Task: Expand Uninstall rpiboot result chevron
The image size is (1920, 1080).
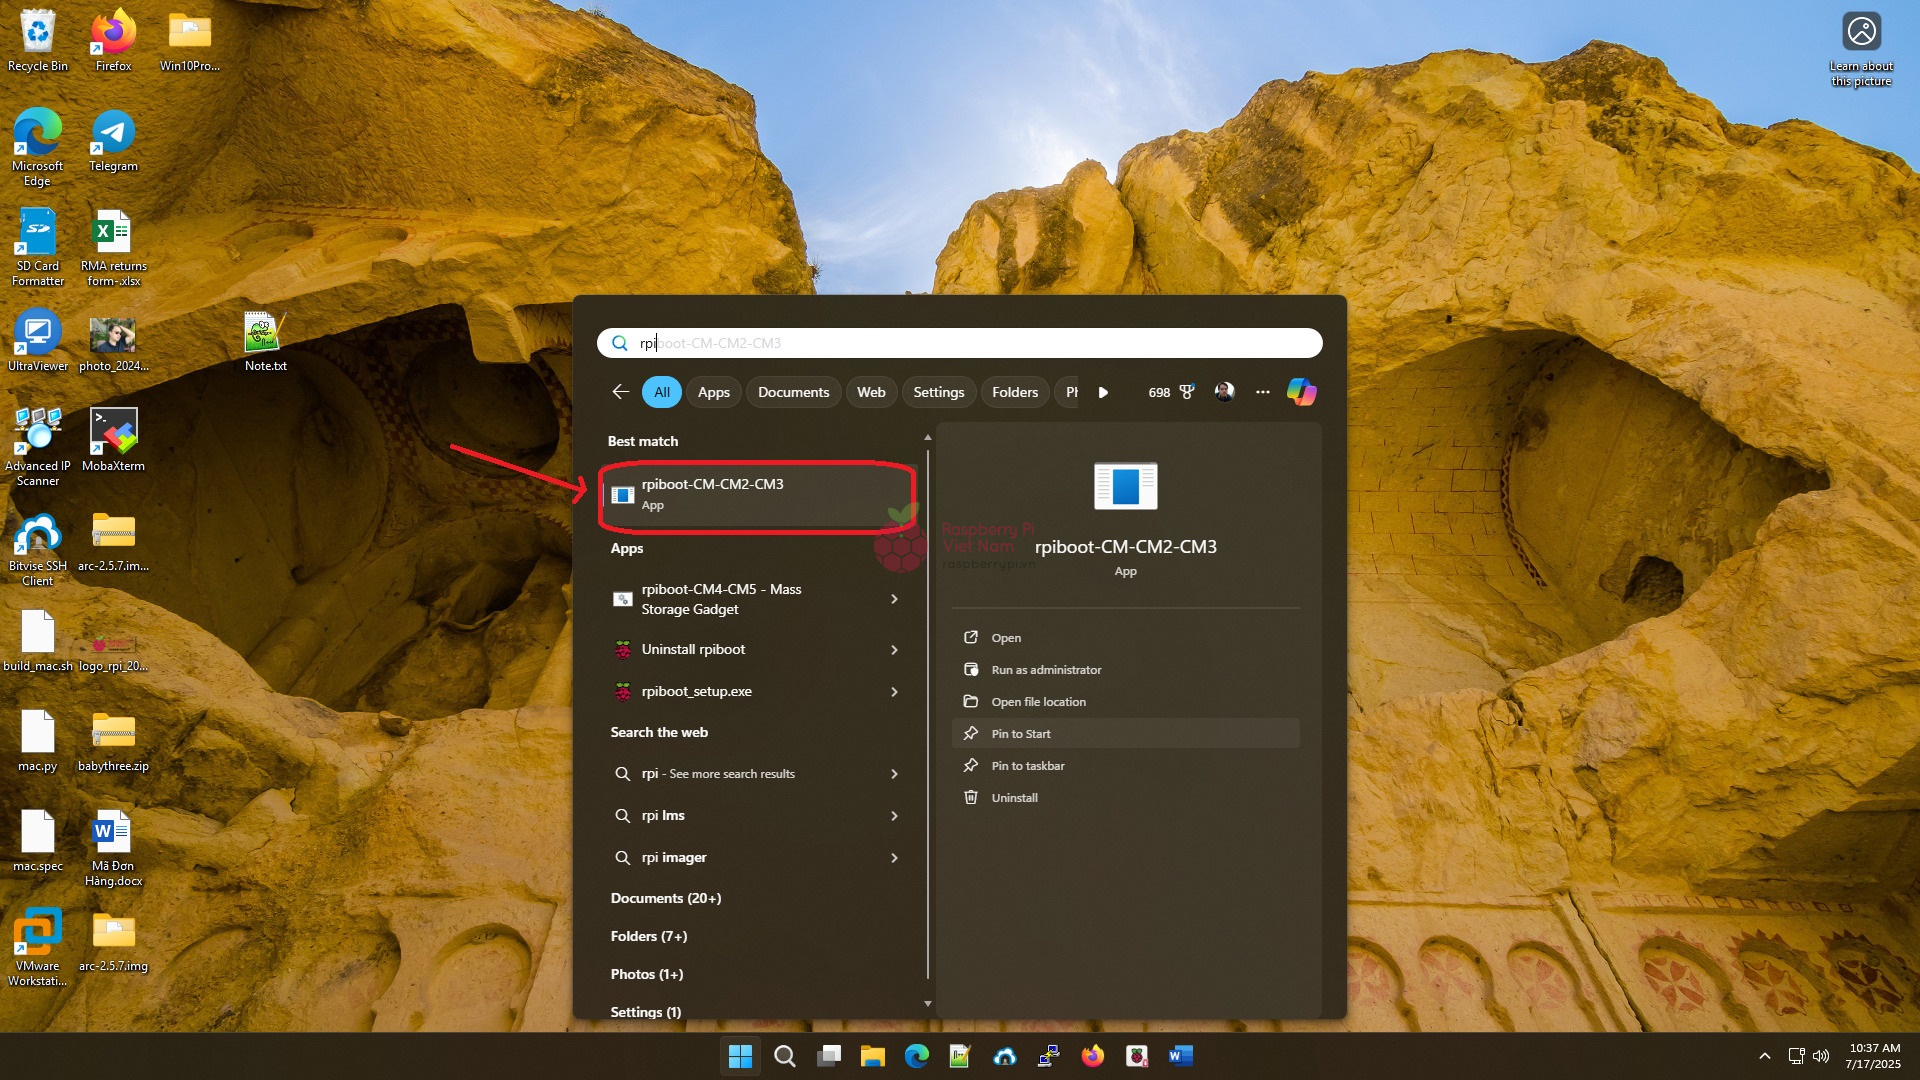Action: (x=894, y=650)
